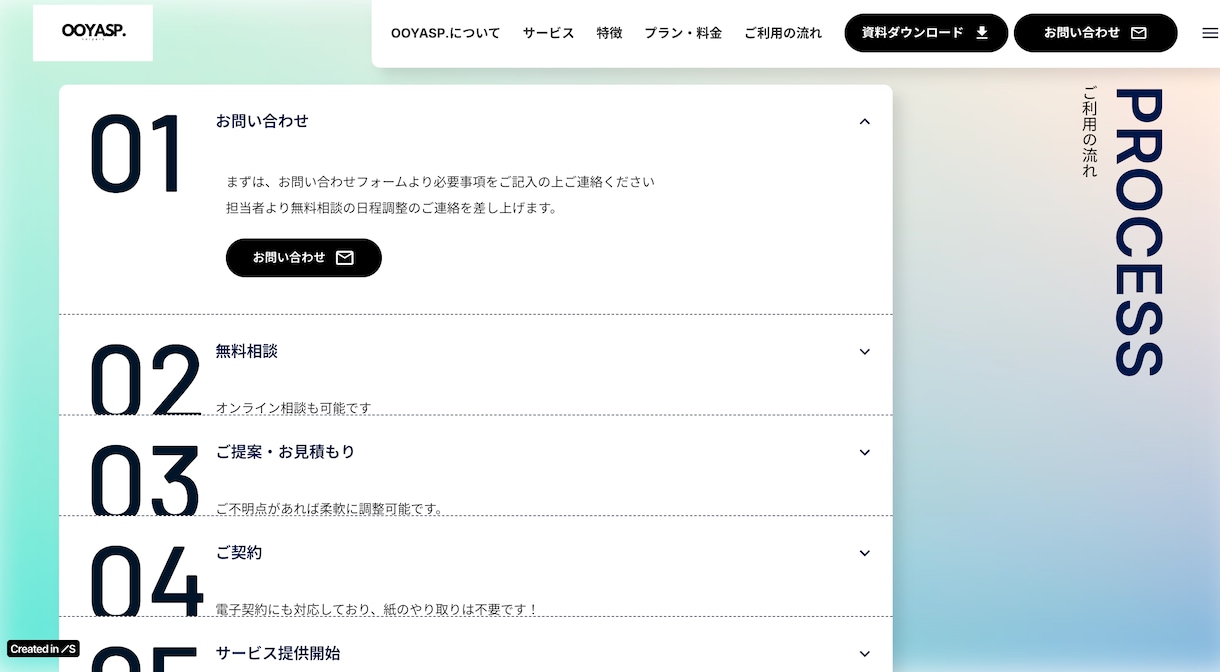
Task: Click the ご不明点があれば柔軟に調整可能です text
Action: pos(330,509)
